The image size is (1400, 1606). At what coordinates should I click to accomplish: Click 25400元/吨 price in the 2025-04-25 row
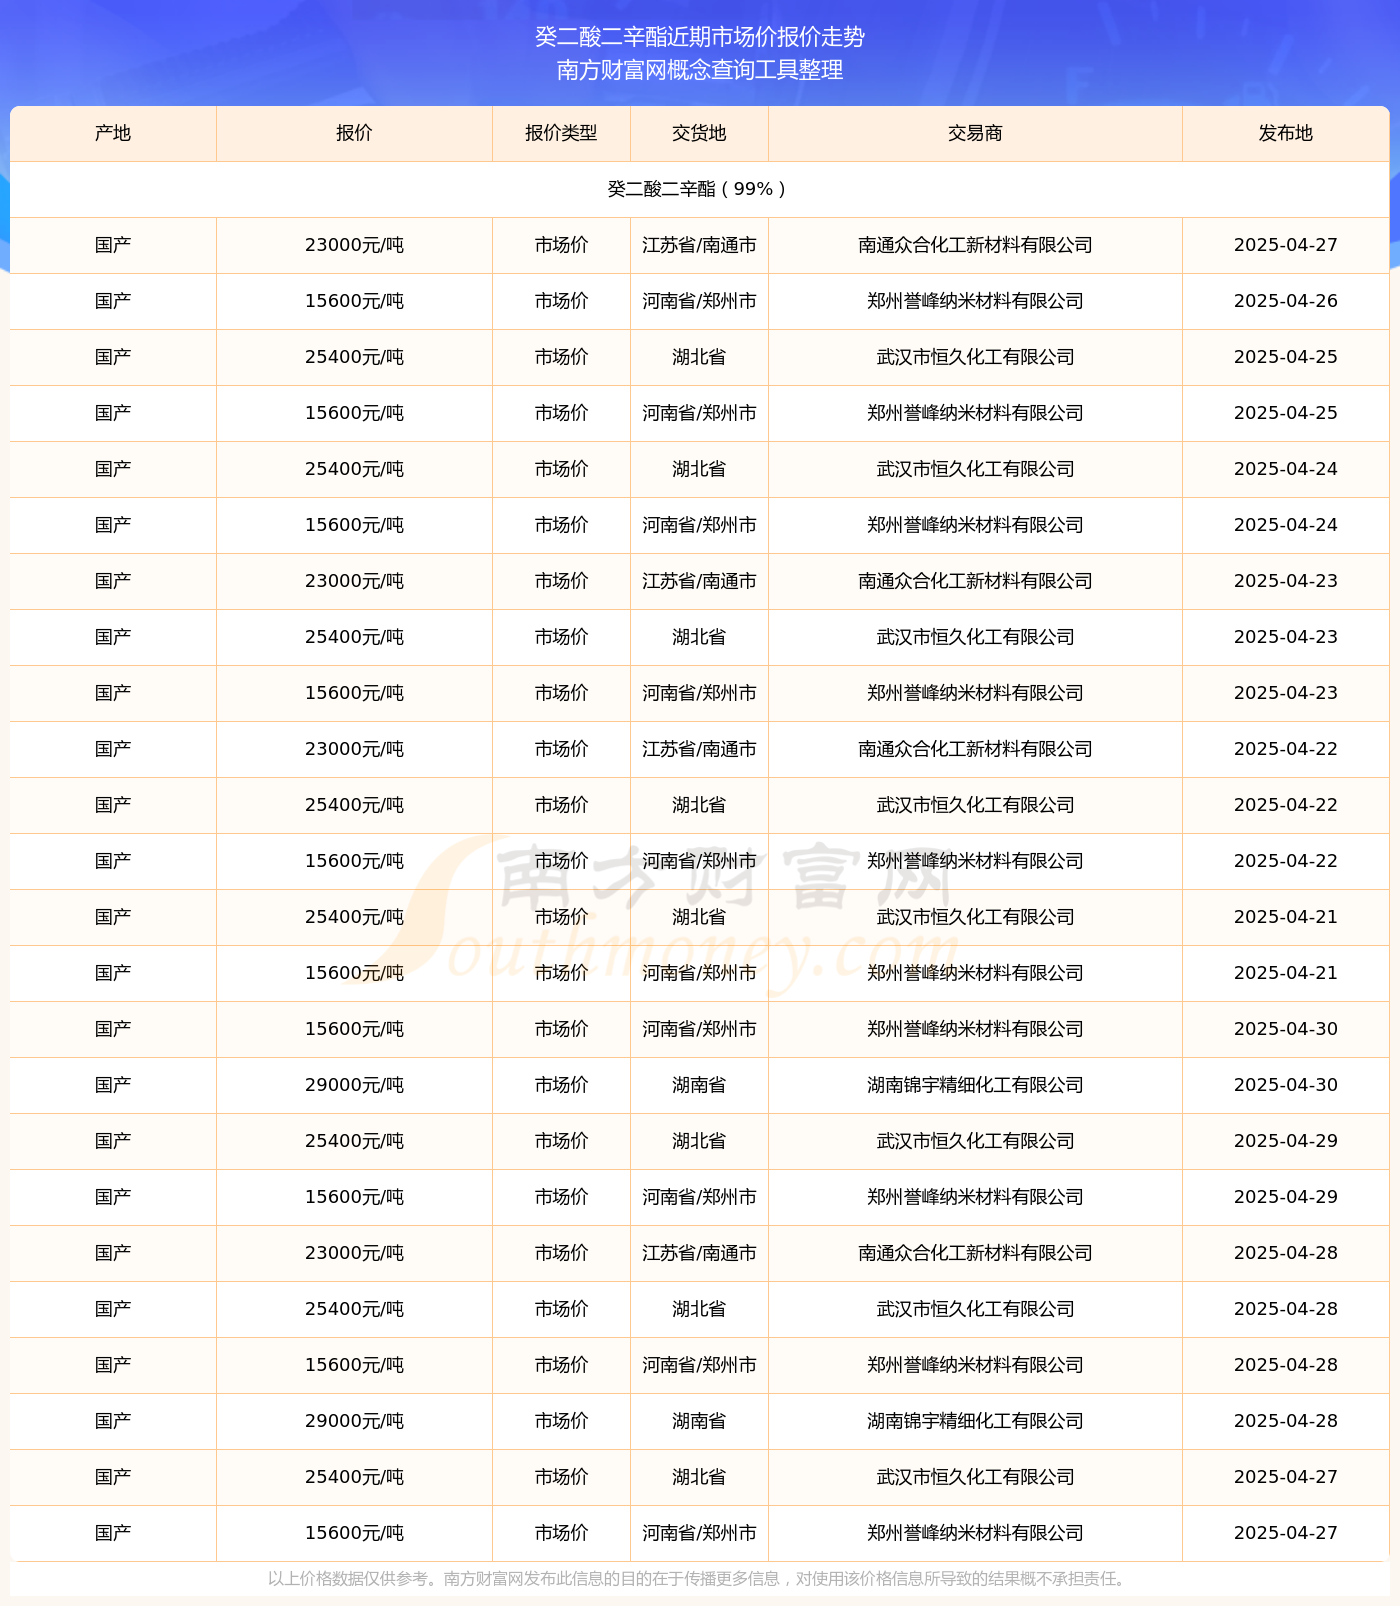point(354,357)
